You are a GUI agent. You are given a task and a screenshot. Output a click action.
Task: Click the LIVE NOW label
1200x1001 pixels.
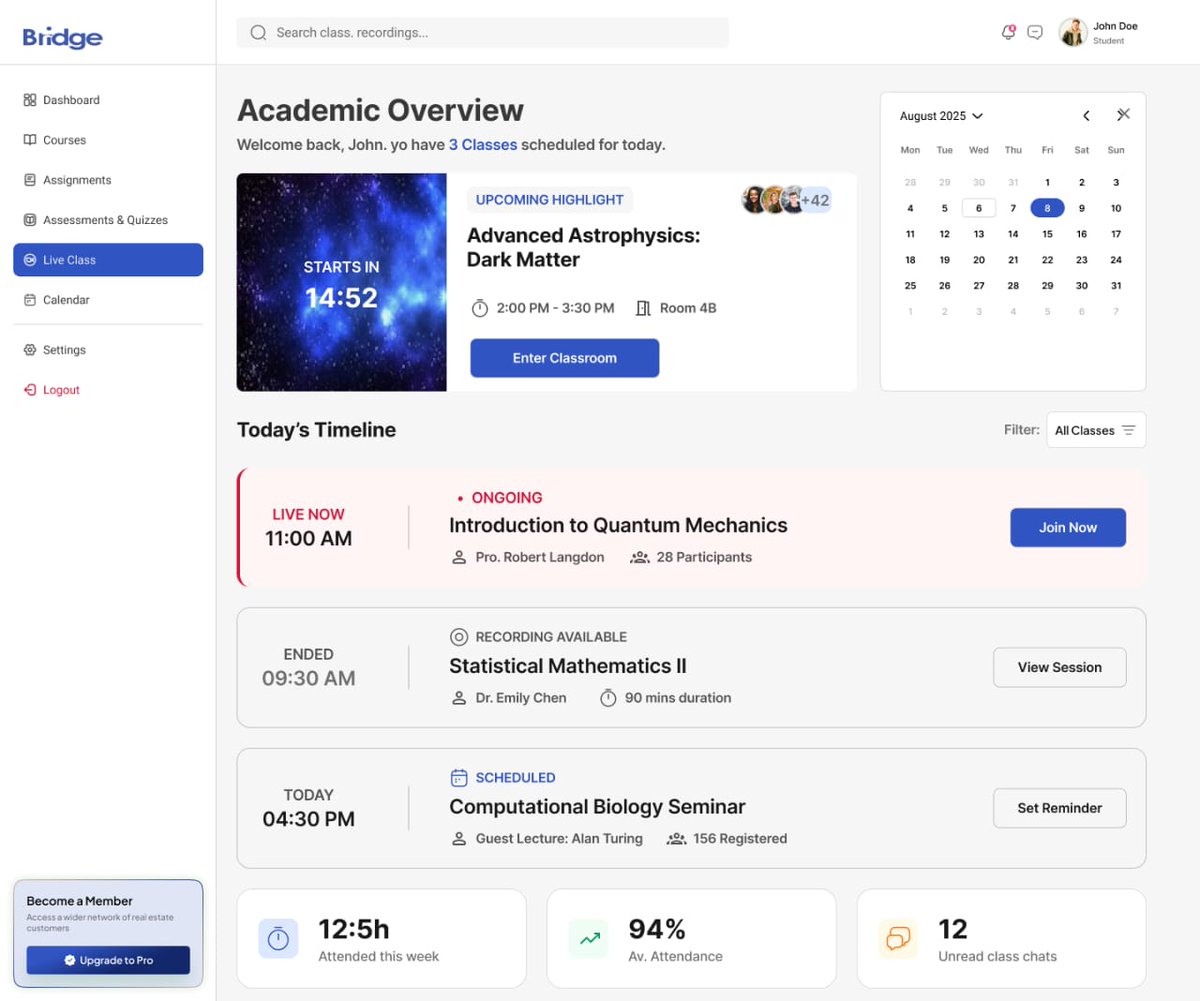[308, 514]
